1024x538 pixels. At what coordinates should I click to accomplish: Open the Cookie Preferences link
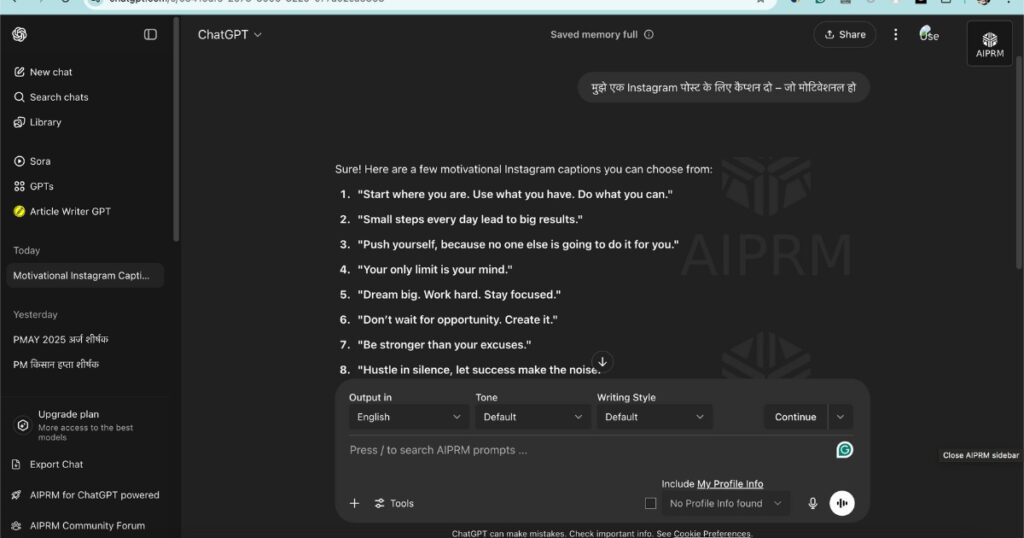(x=712, y=533)
